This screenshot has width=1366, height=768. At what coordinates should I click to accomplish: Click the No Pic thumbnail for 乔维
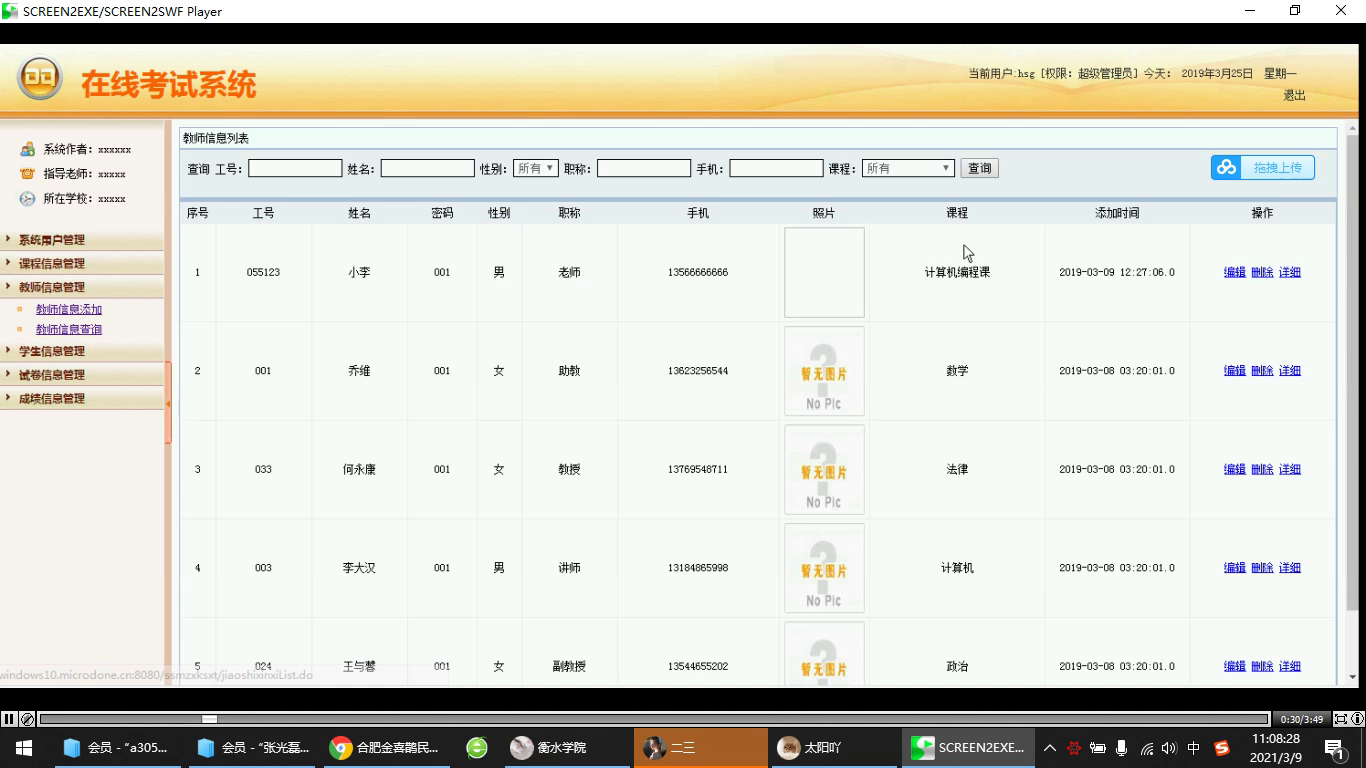tap(824, 371)
